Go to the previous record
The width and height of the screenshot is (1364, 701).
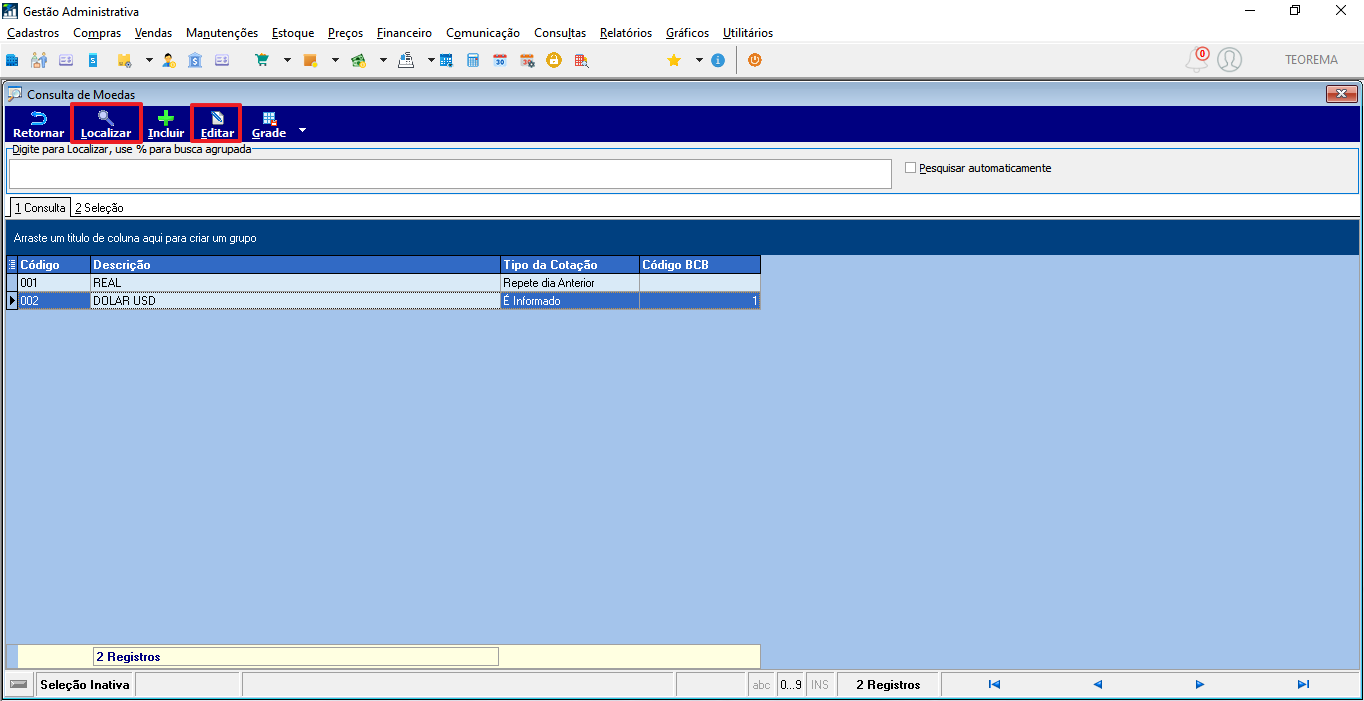click(x=1097, y=685)
